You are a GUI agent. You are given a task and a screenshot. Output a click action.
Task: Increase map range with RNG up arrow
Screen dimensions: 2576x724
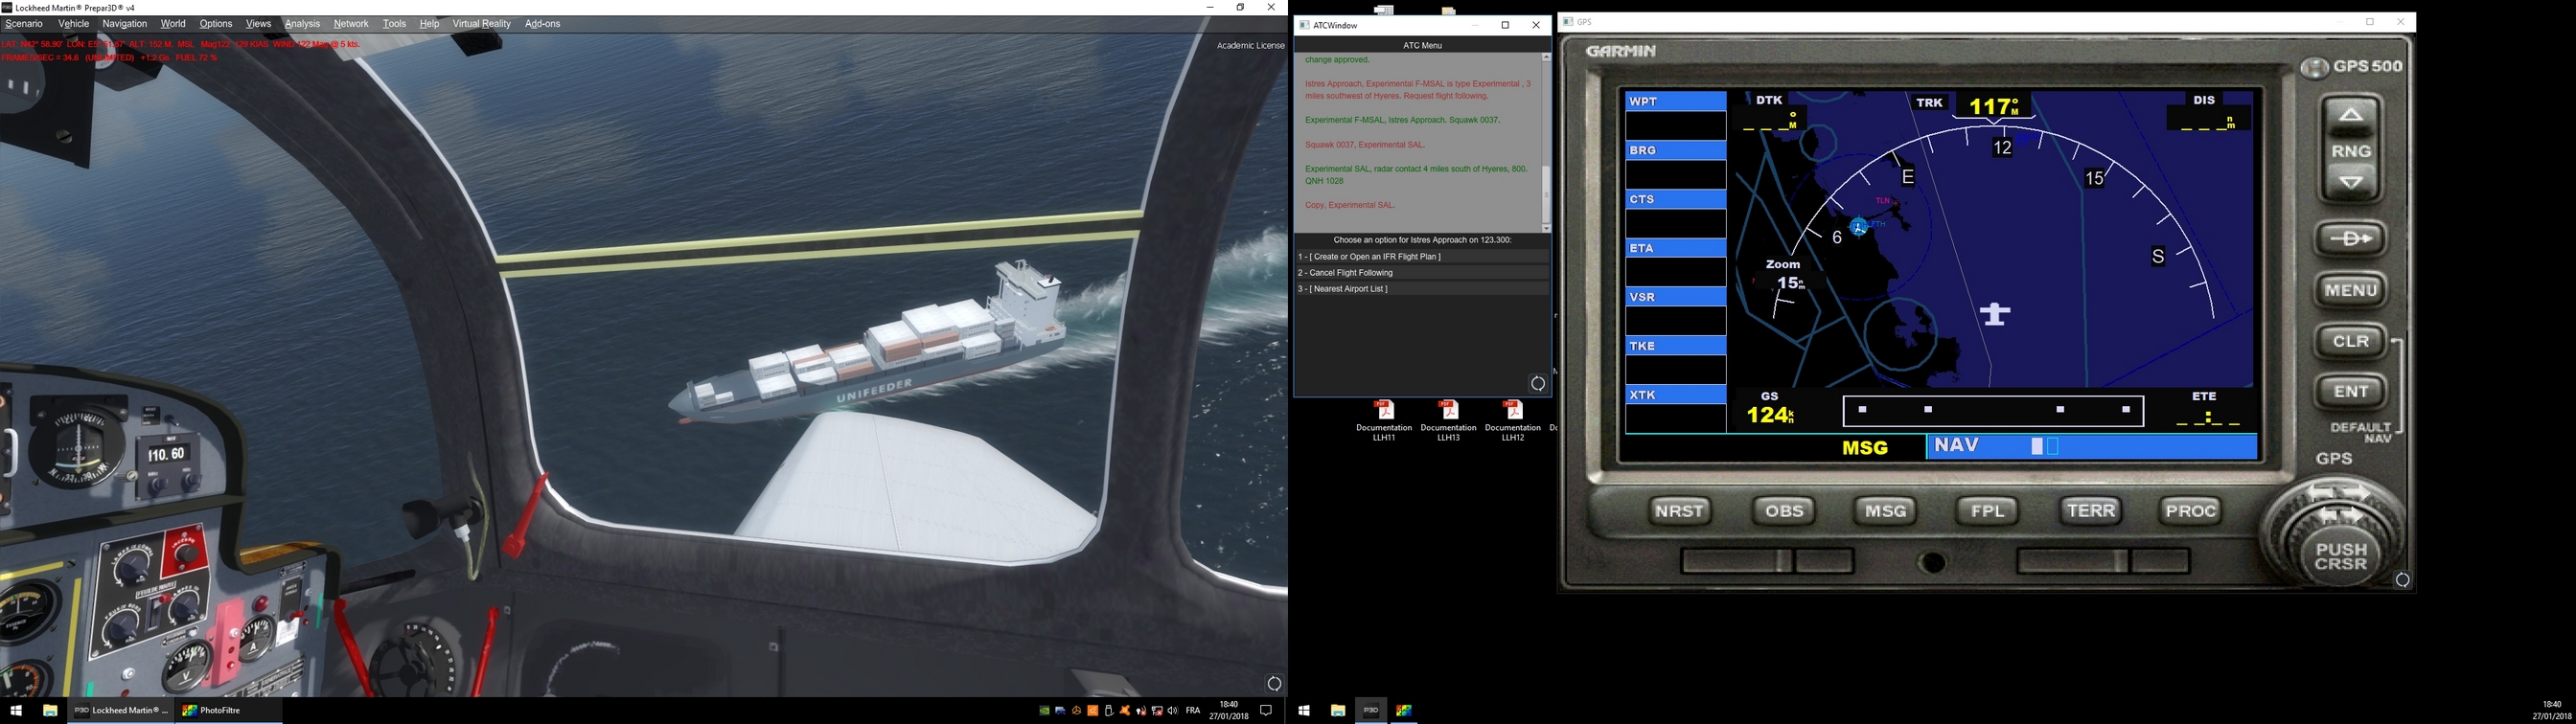(x=2350, y=115)
